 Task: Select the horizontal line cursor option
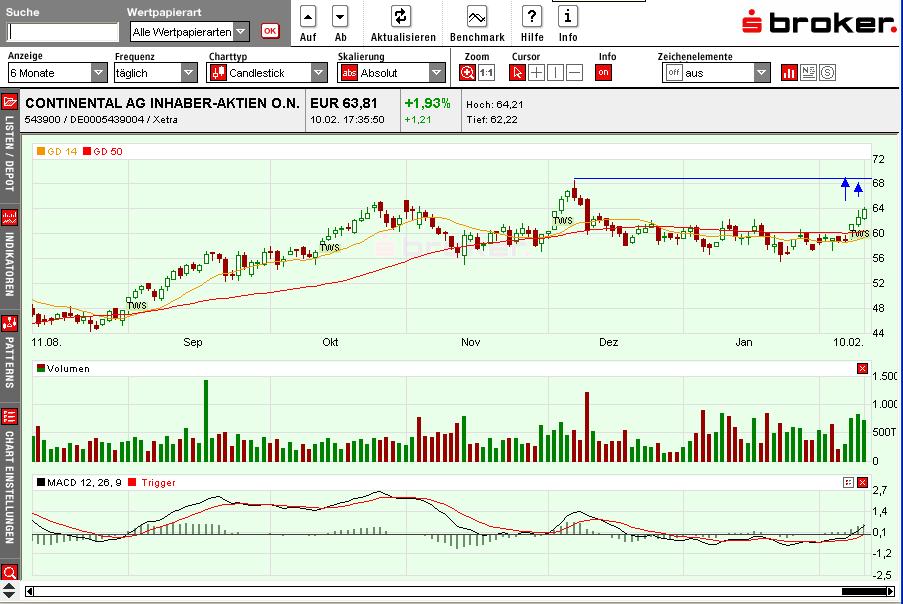point(574,72)
